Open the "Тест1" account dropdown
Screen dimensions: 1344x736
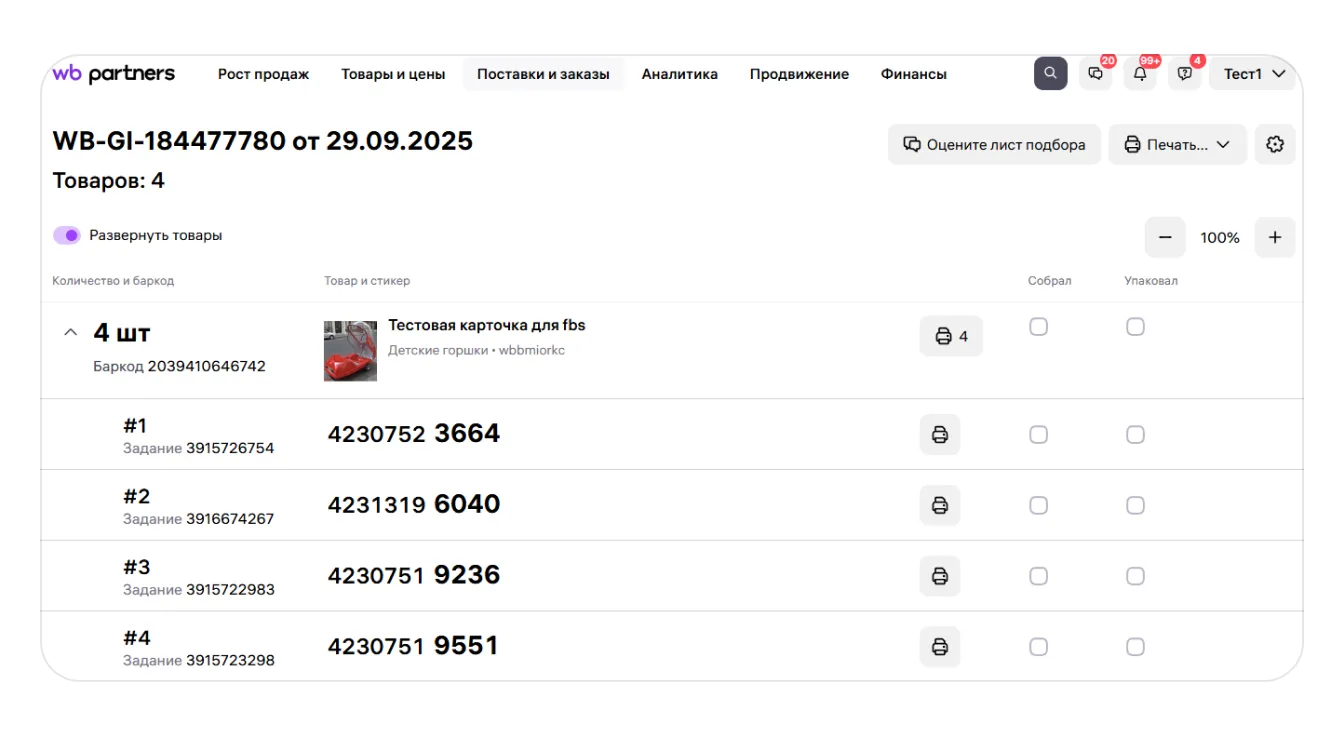[x=1253, y=74]
